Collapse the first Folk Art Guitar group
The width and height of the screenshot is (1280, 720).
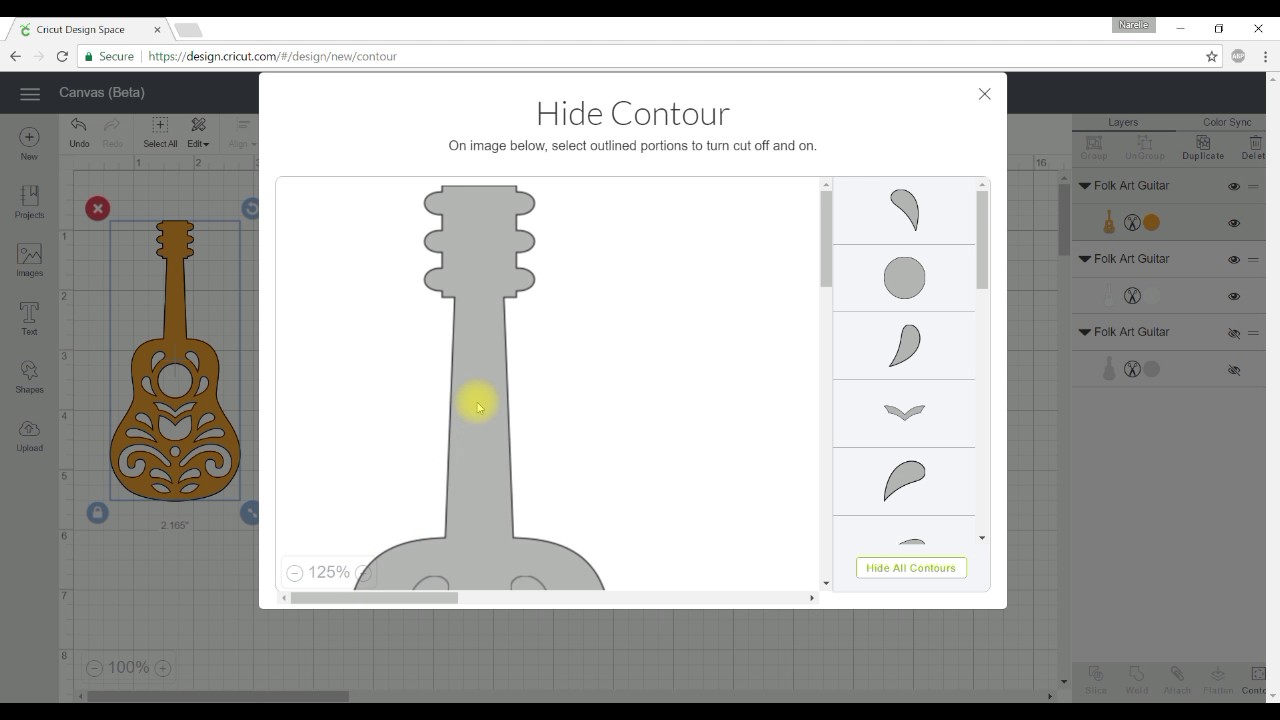click(1085, 186)
